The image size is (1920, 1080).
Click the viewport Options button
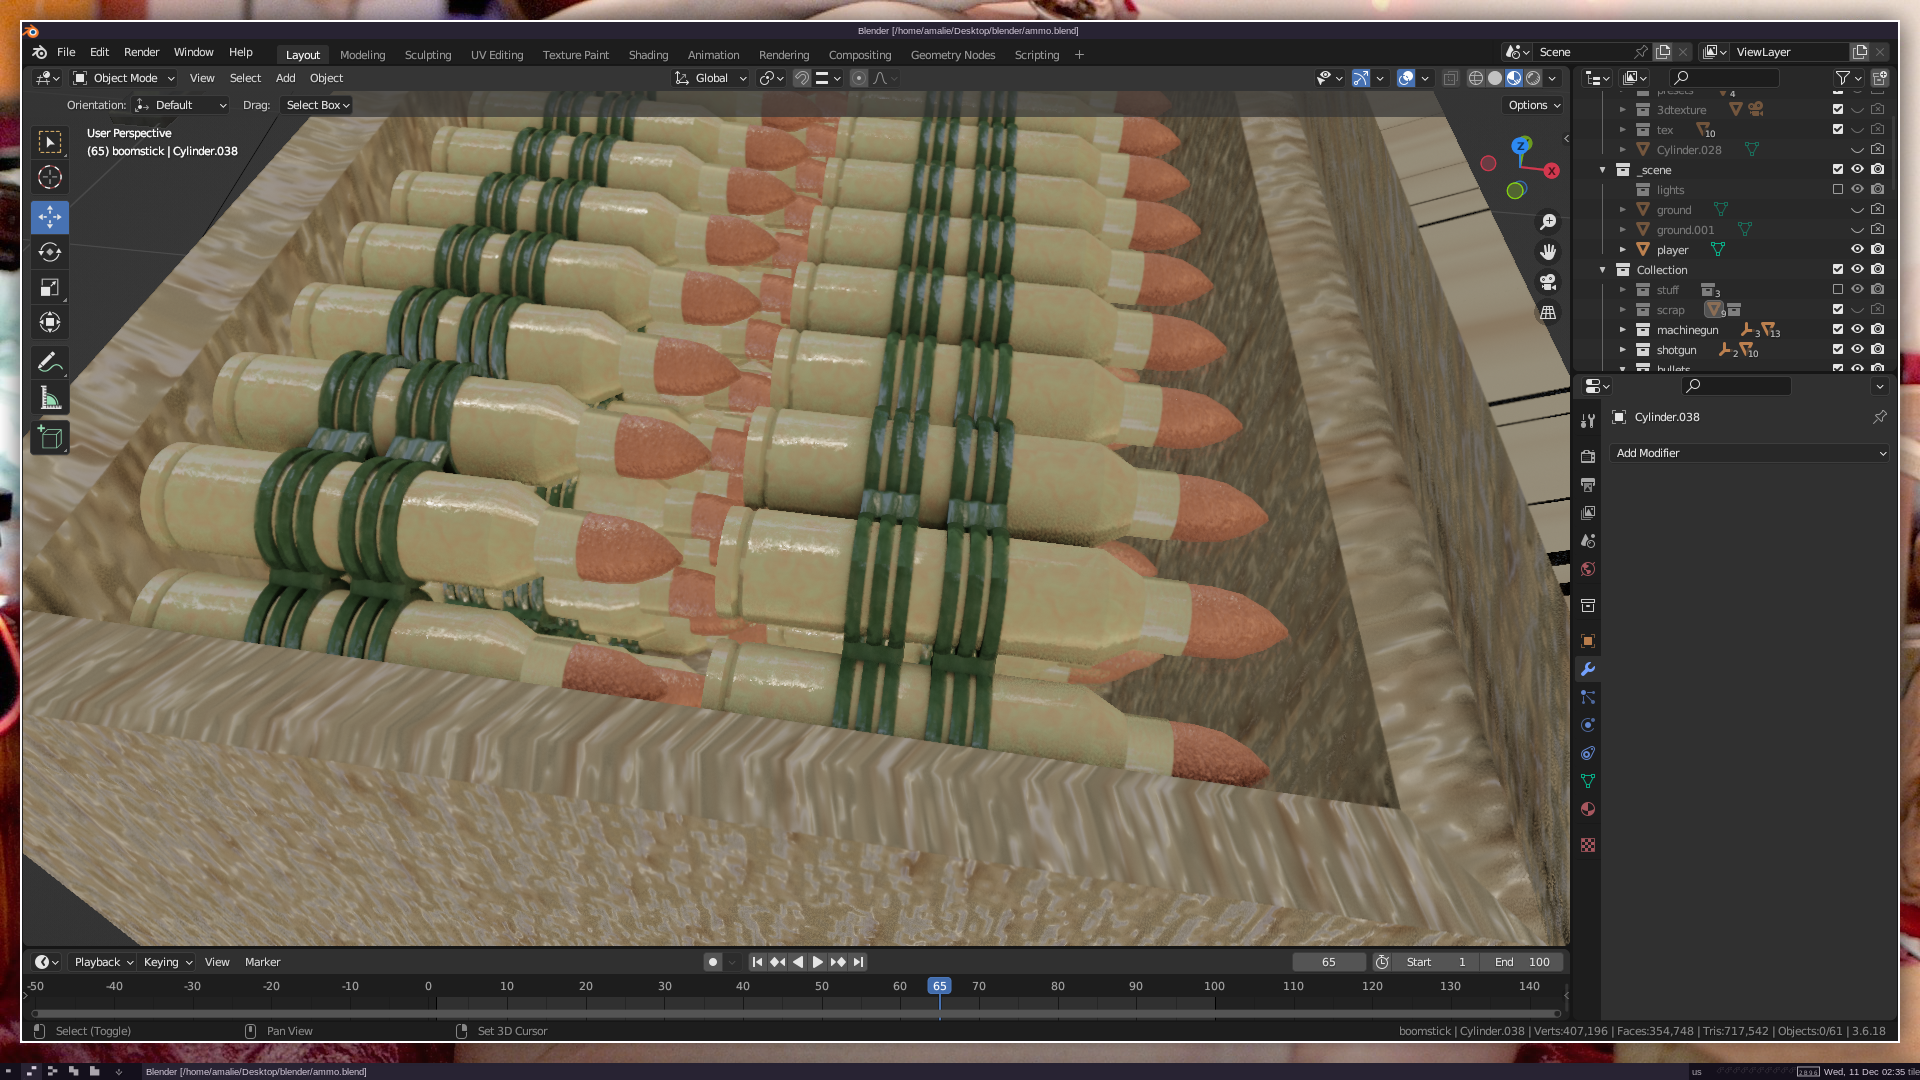tap(1534, 105)
